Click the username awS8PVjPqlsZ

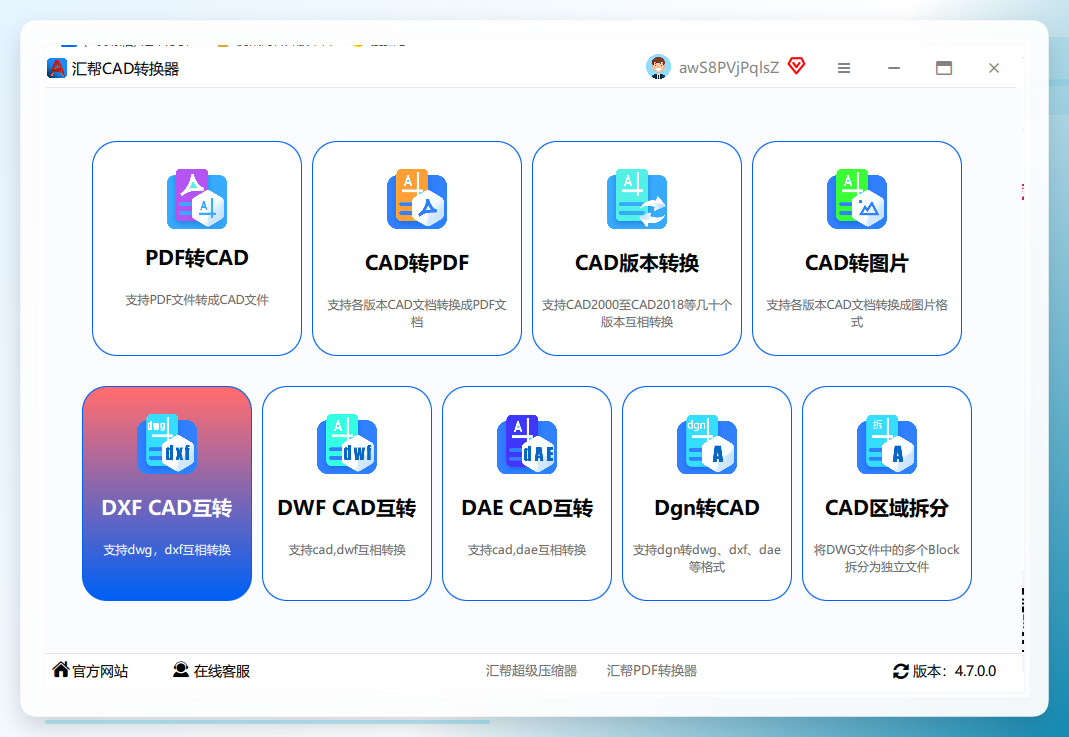[729, 67]
